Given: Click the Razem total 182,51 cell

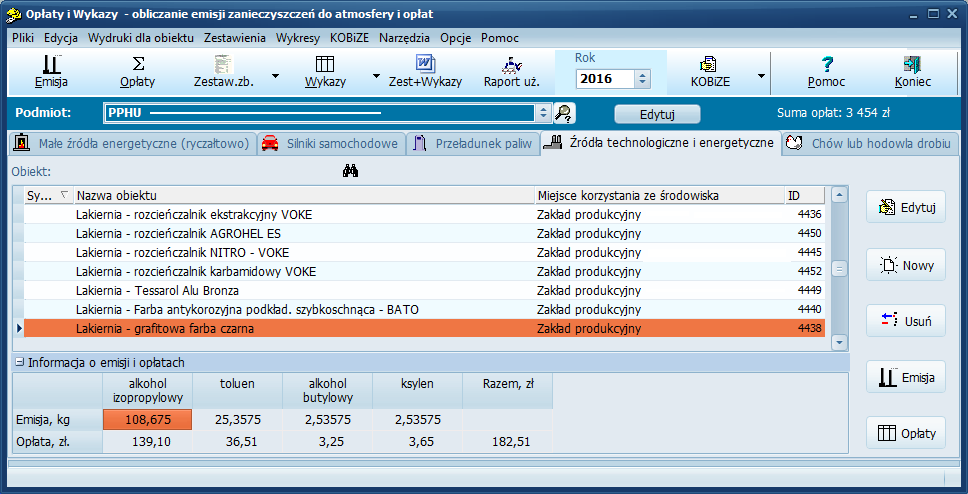Looking at the screenshot, I should [507, 442].
